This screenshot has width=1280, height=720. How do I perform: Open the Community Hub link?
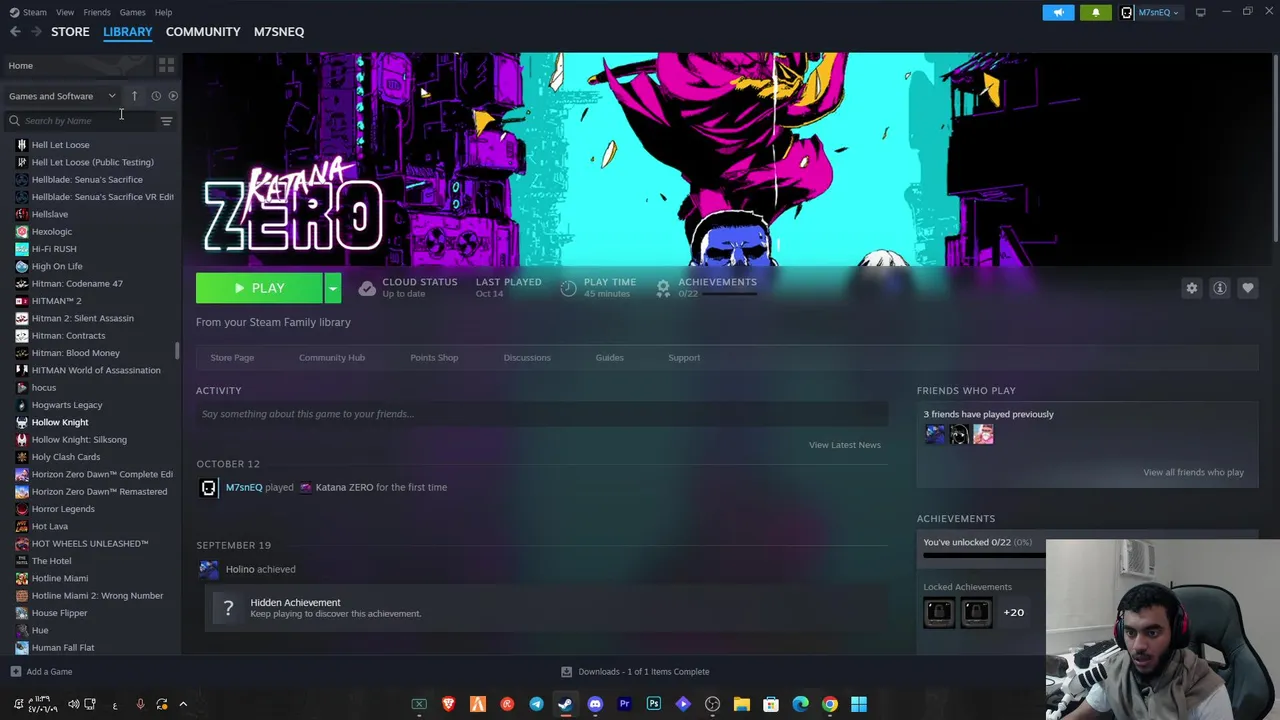pyautogui.click(x=332, y=358)
